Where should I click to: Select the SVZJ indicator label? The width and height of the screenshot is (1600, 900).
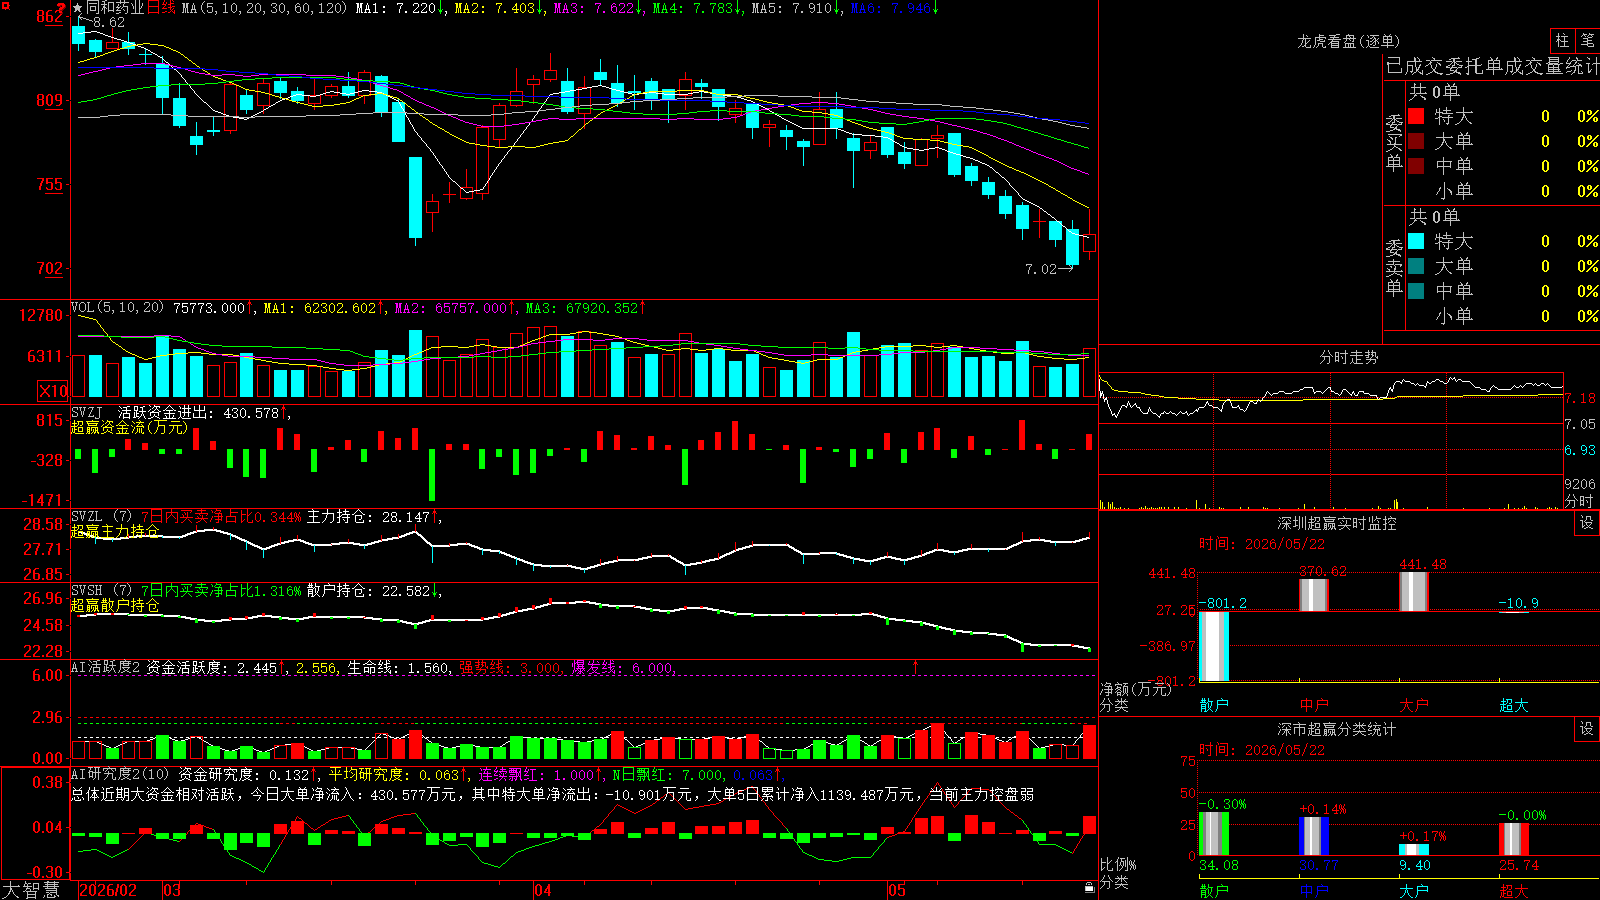pyautogui.click(x=87, y=413)
